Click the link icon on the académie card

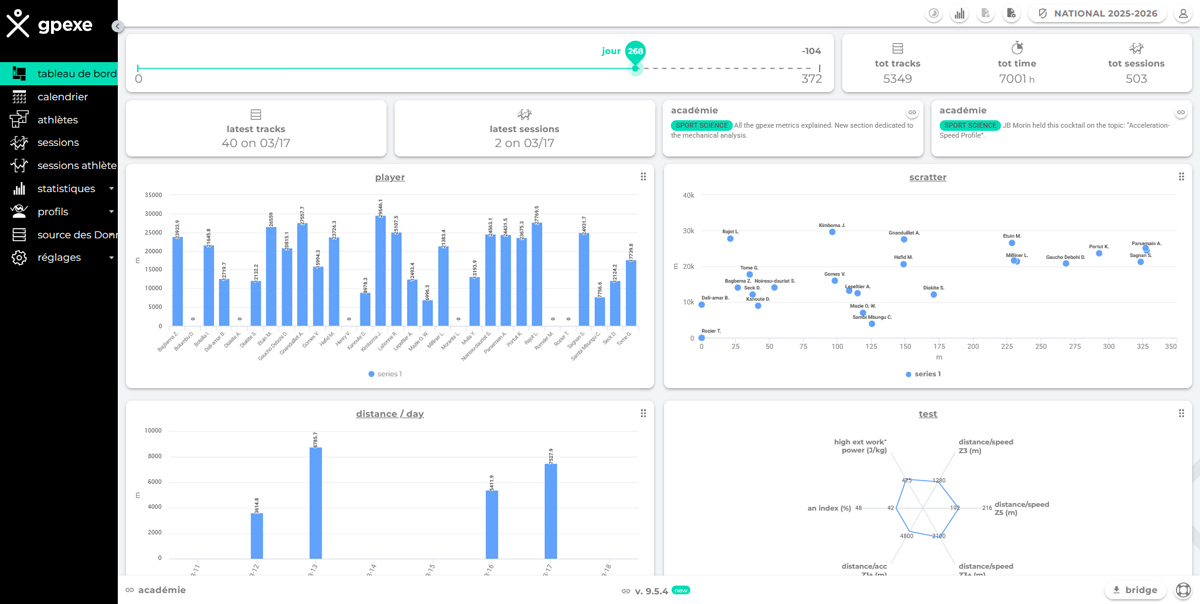[909, 111]
